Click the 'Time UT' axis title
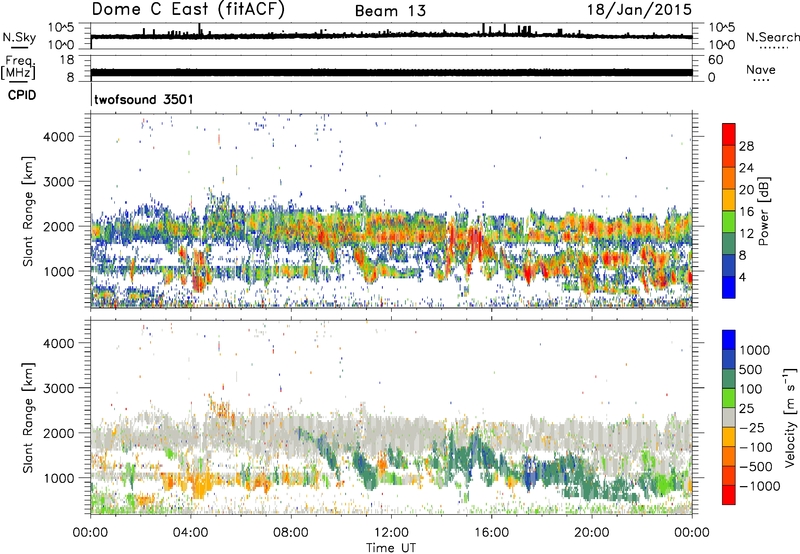Screen dimensions: 800x554 point(391,548)
